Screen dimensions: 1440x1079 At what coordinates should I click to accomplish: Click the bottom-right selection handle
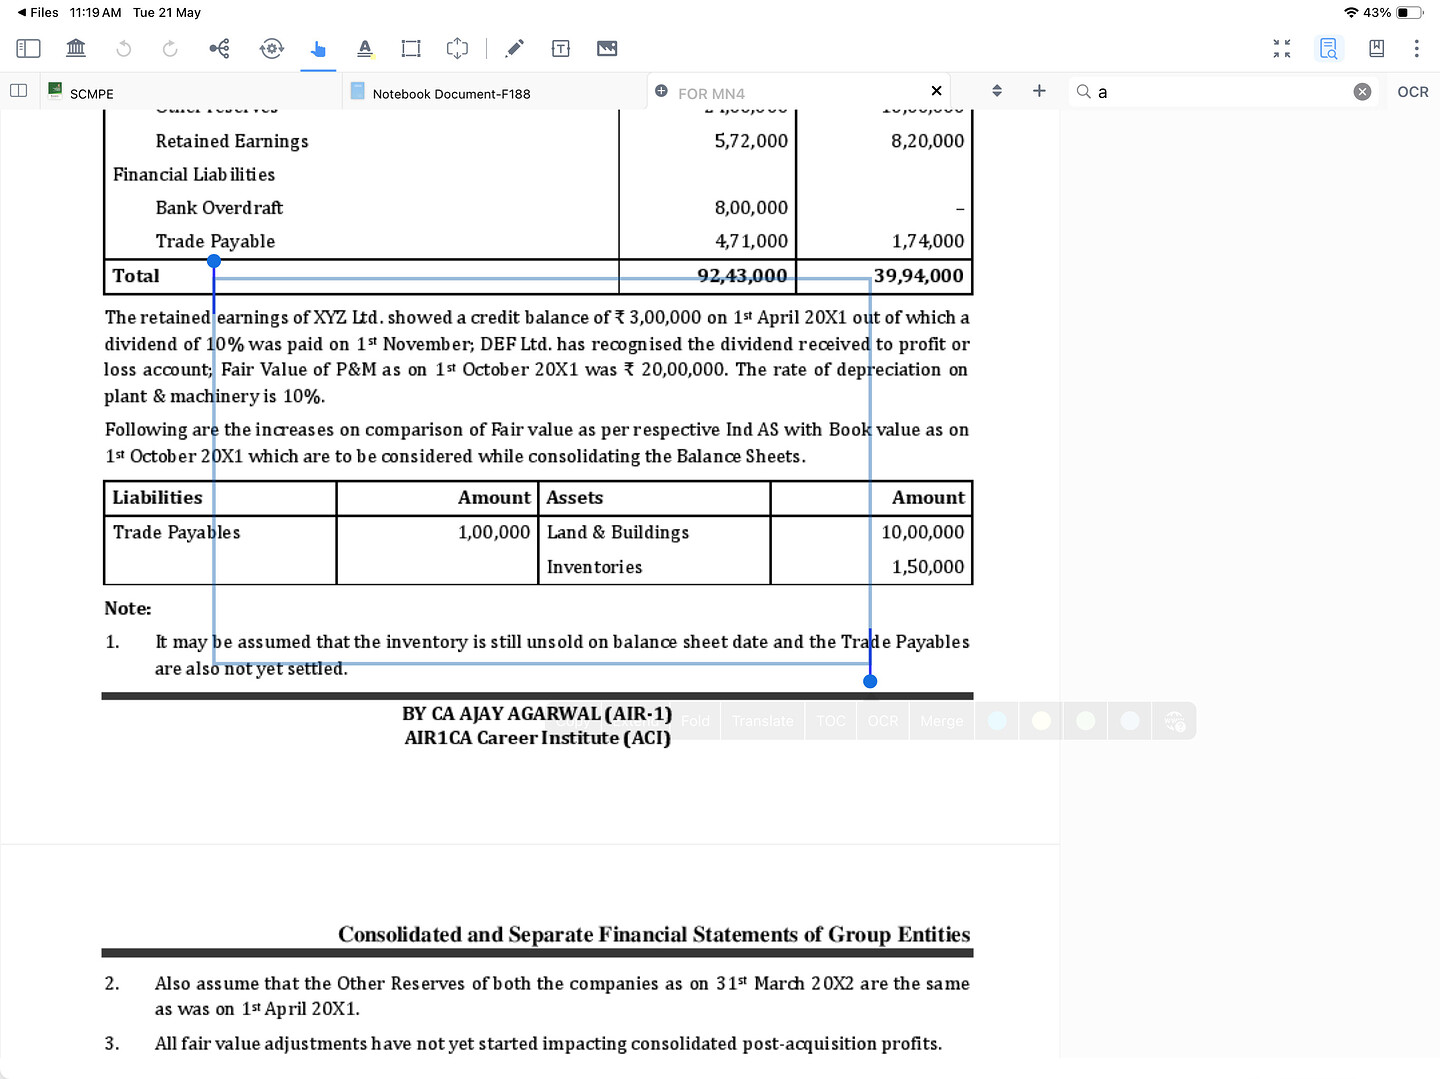[x=870, y=681]
